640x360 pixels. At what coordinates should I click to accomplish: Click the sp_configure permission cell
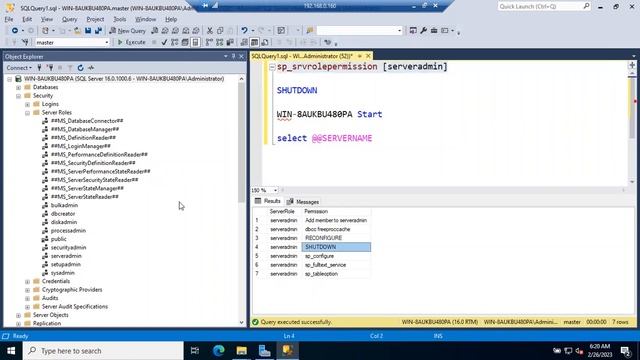(x=336, y=256)
